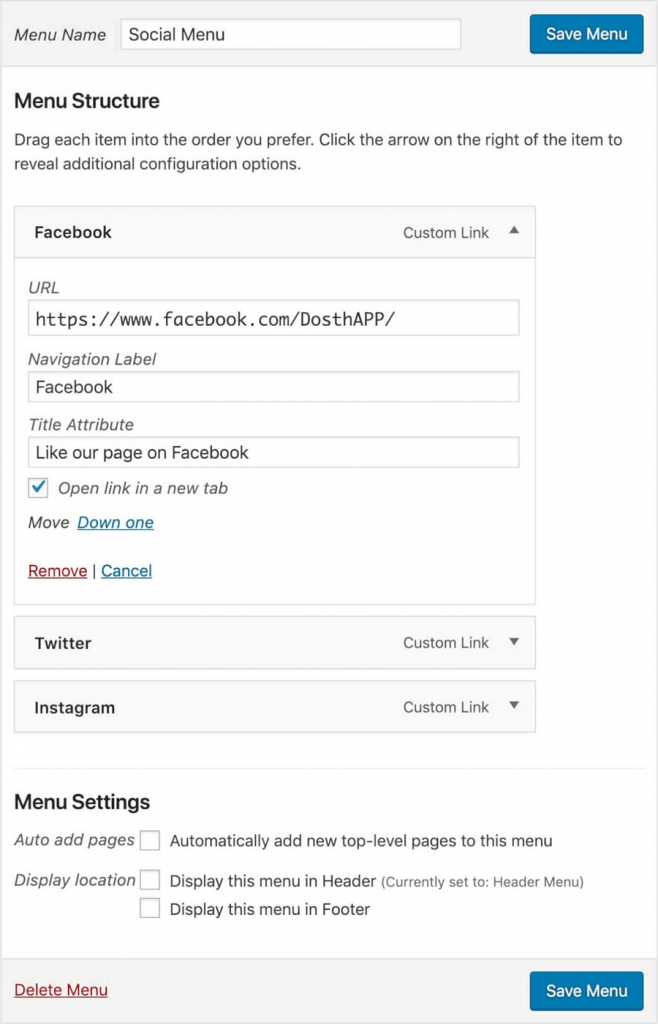Click Cancel in the Facebook item panel
Screen dimensions: 658x1024
pos(126,570)
